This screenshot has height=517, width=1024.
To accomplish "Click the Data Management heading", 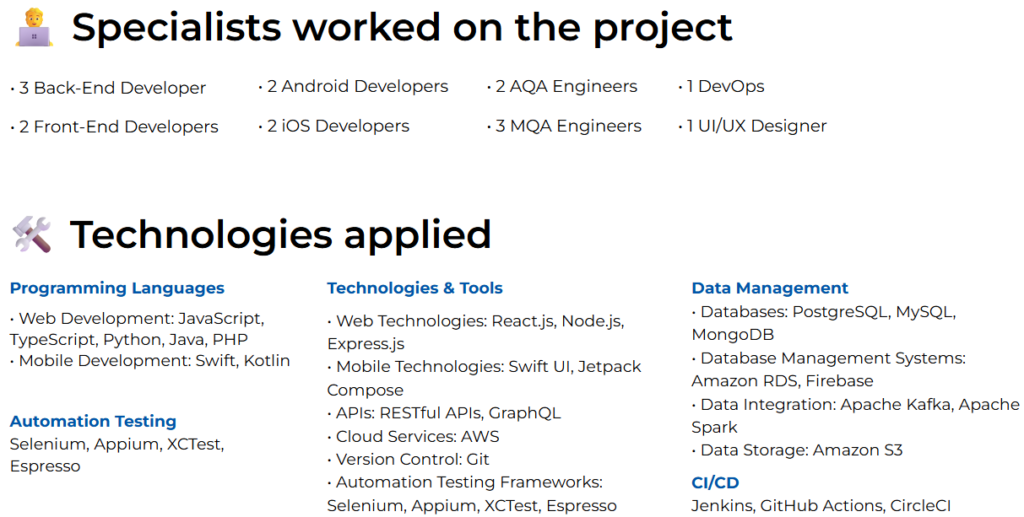I will pos(770,288).
